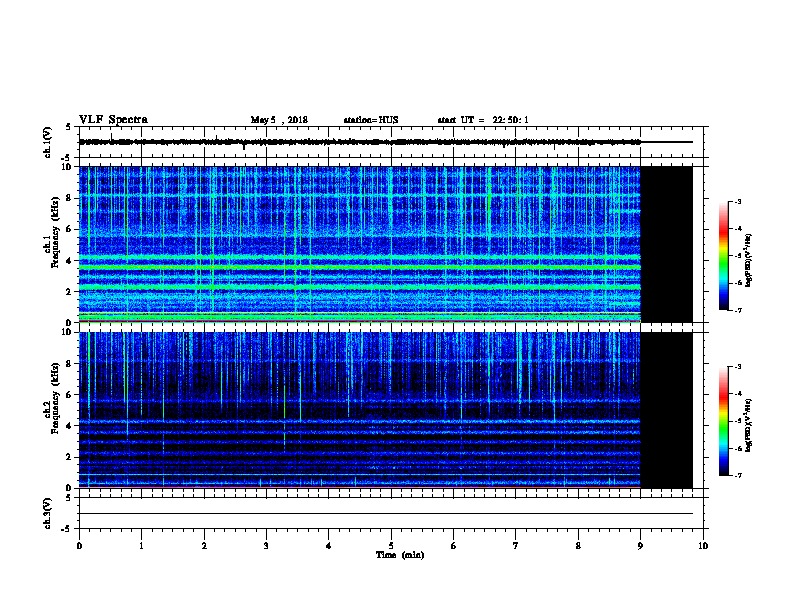Click the "8" kHz tick of ch.2 frequency axis
This screenshot has width=792, height=612.
(x=69, y=364)
